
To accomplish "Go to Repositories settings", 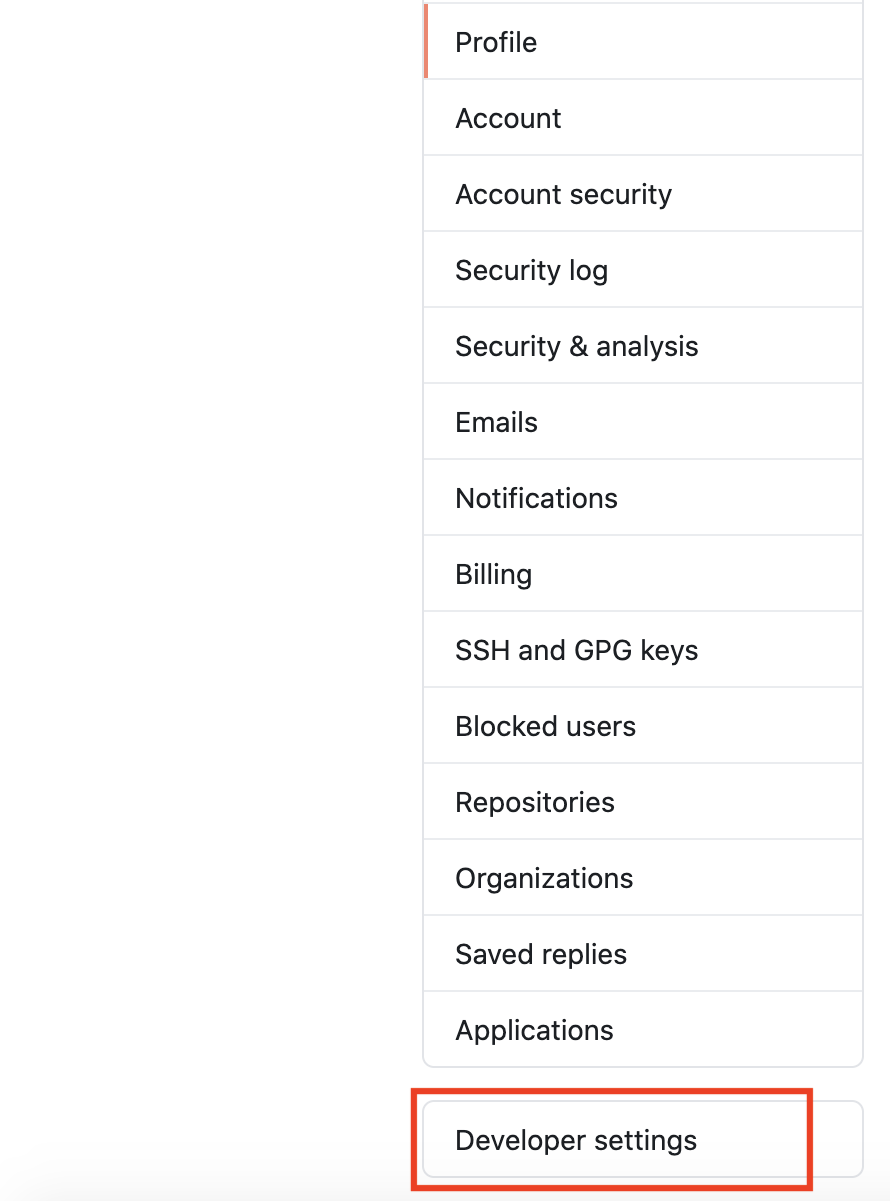I will click(x=534, y=802).
